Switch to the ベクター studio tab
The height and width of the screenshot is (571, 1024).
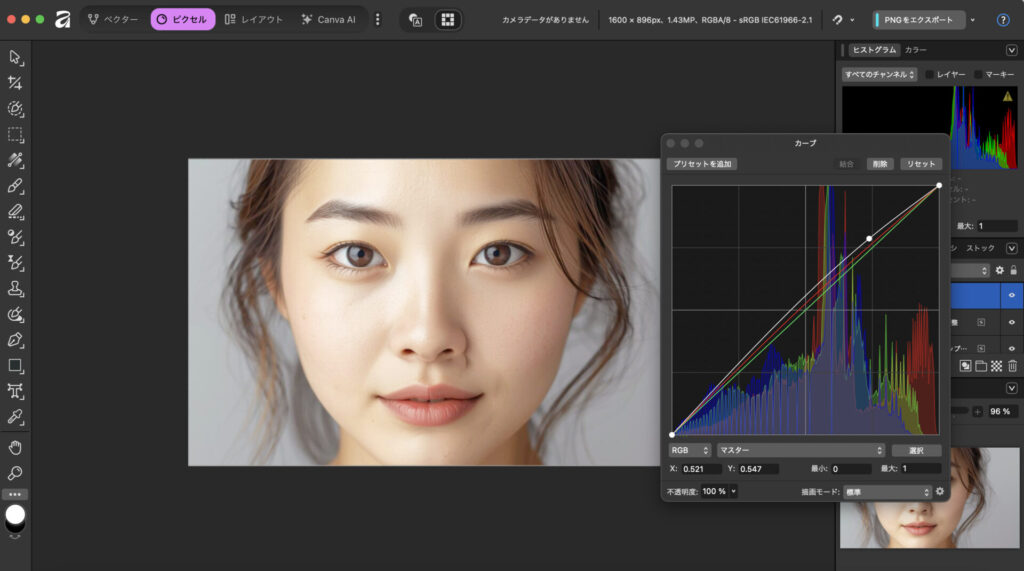pyautogui.click(x=112, y=19)
